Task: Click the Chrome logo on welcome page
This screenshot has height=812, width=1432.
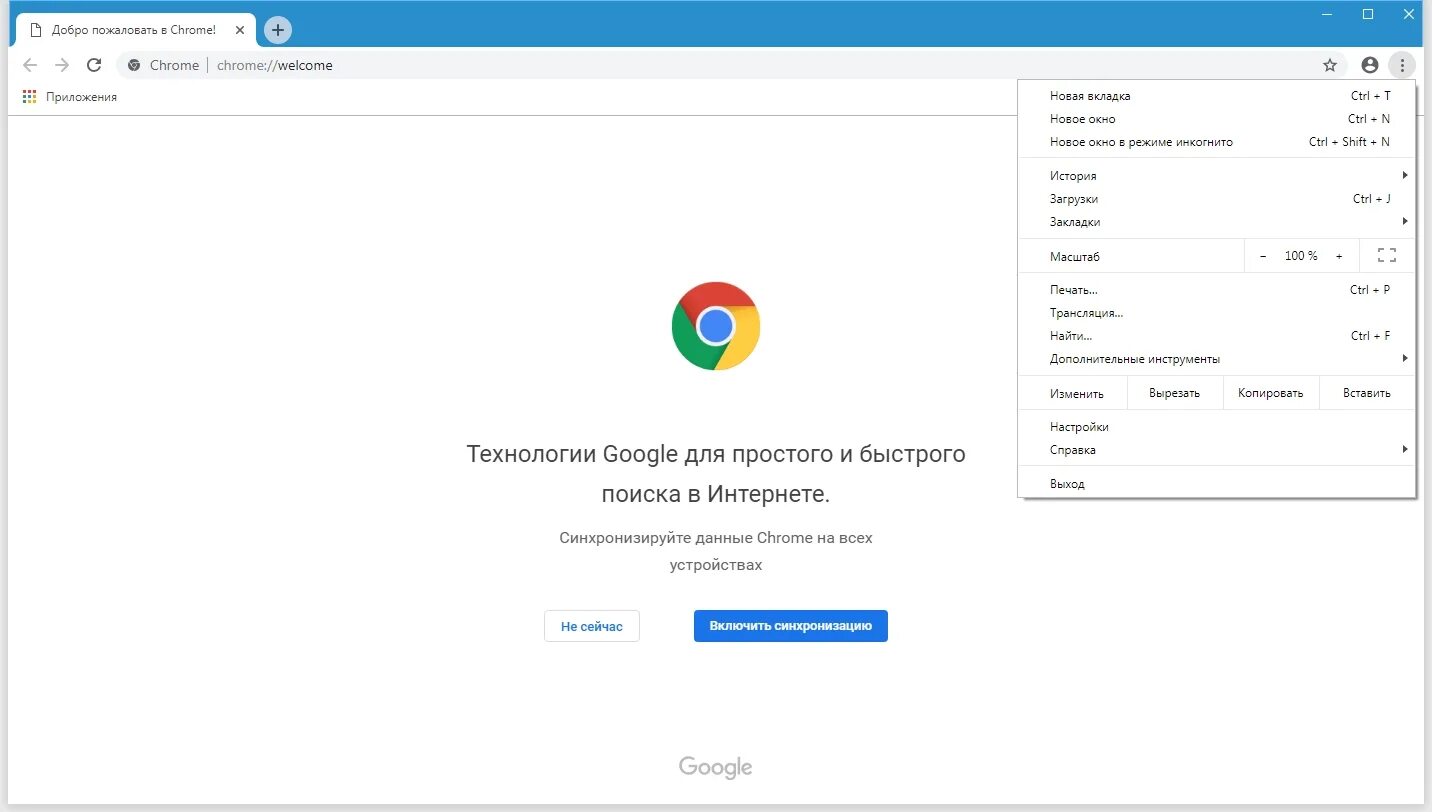Action: point(716,326)
